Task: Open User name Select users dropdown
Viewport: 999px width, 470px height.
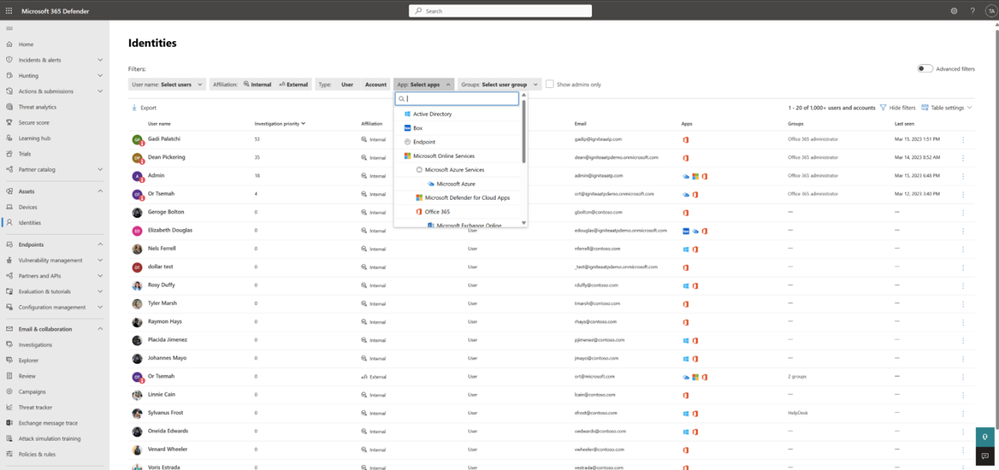Action: tap(167, 84)
